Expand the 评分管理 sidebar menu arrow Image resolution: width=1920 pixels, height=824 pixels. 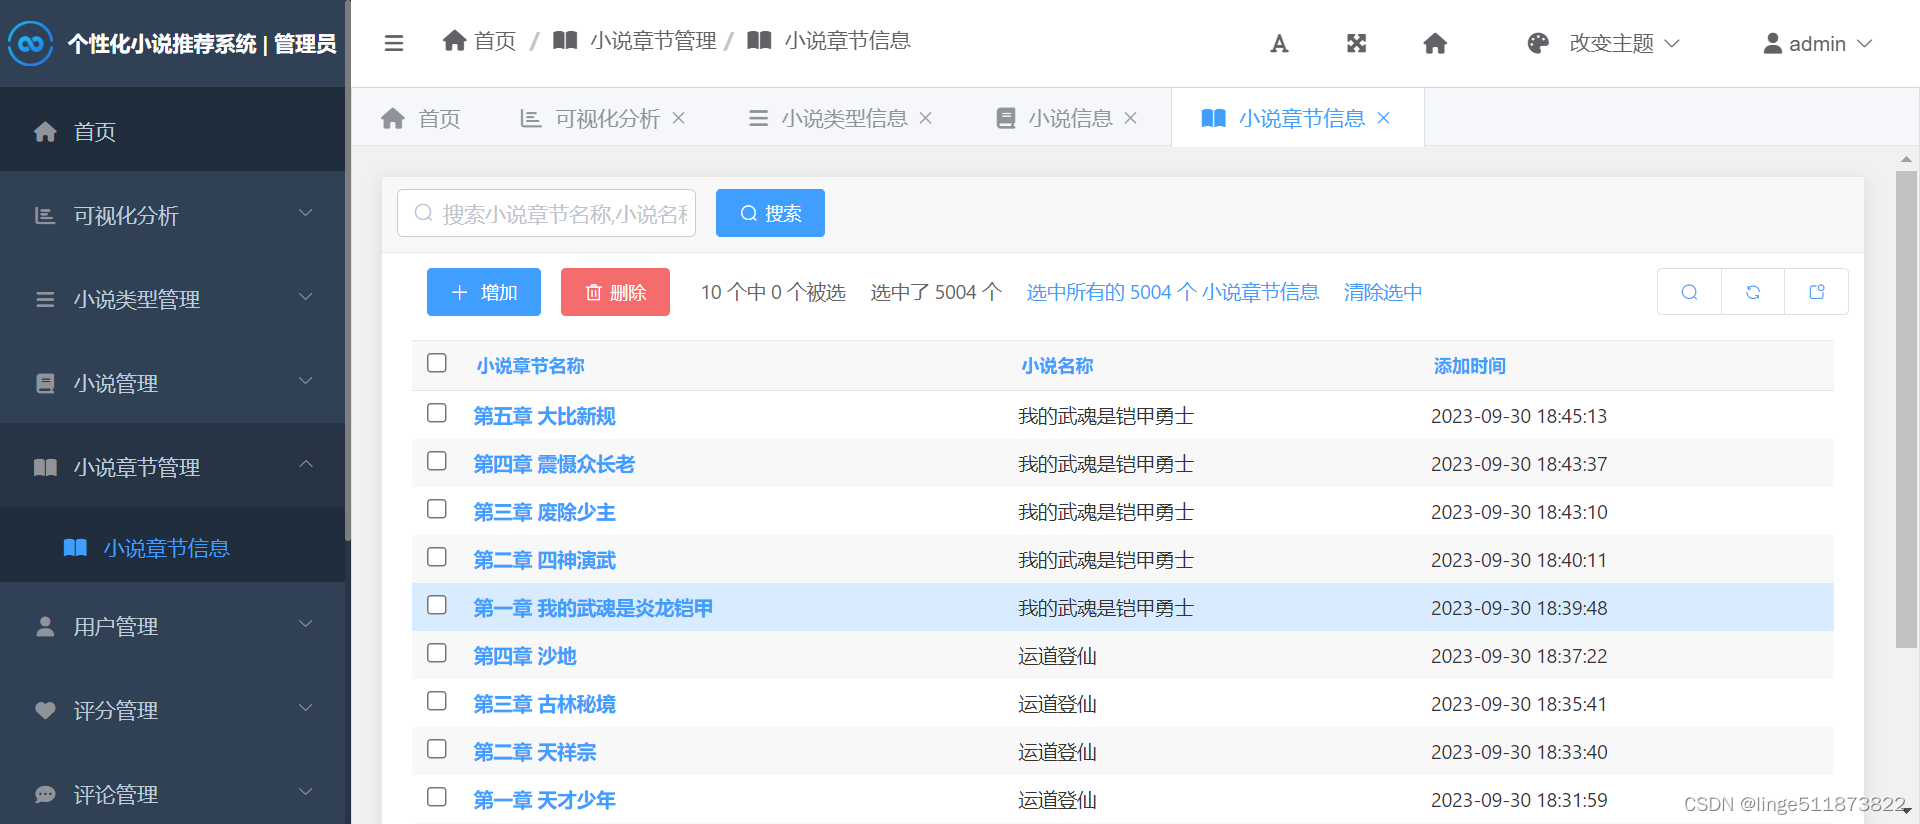tap(306, 708)
